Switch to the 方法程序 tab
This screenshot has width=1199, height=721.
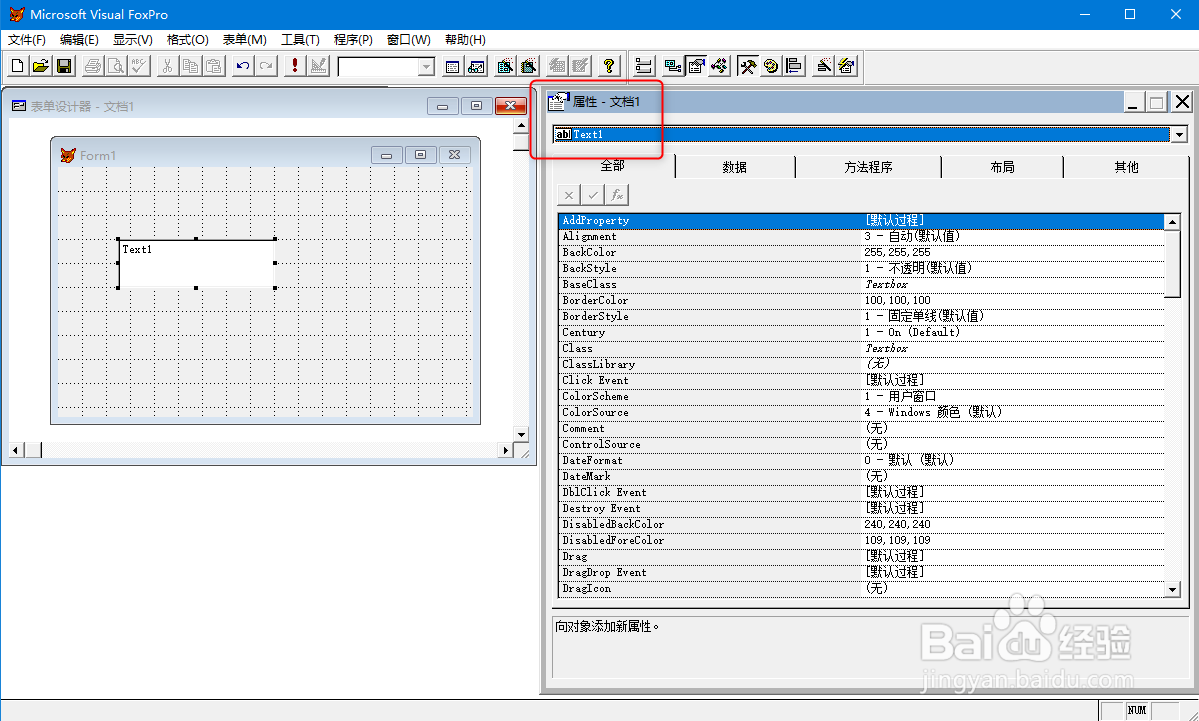(869, 167)
